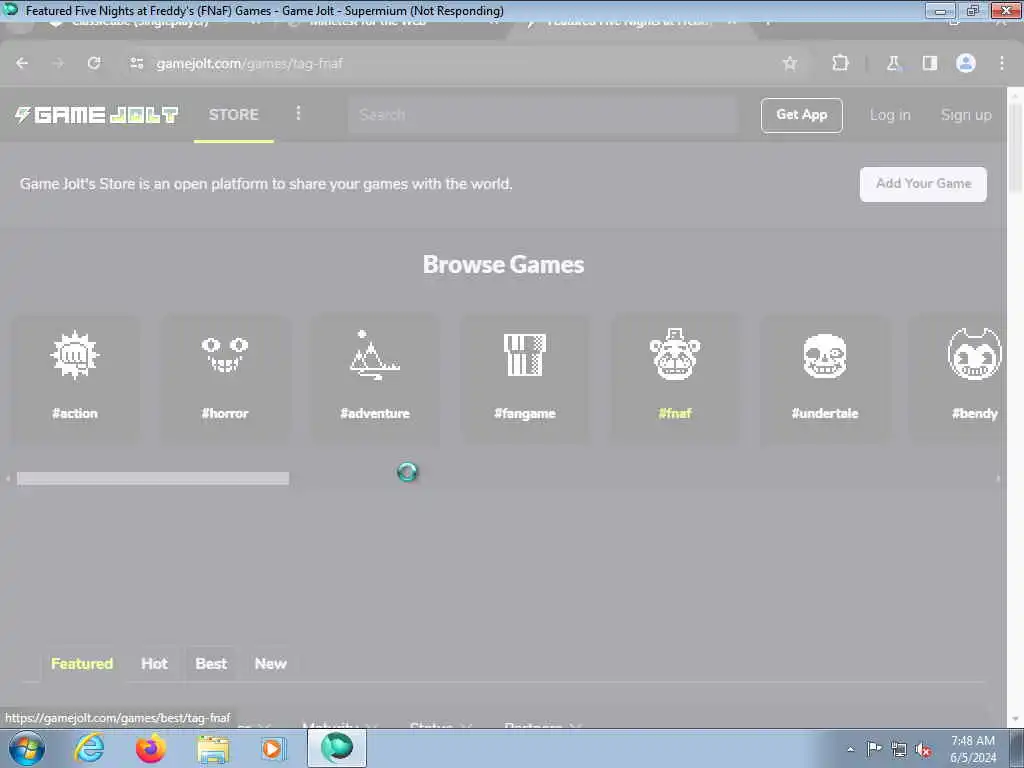
Task: Switch to the New games tab
Action: (270, 664)
